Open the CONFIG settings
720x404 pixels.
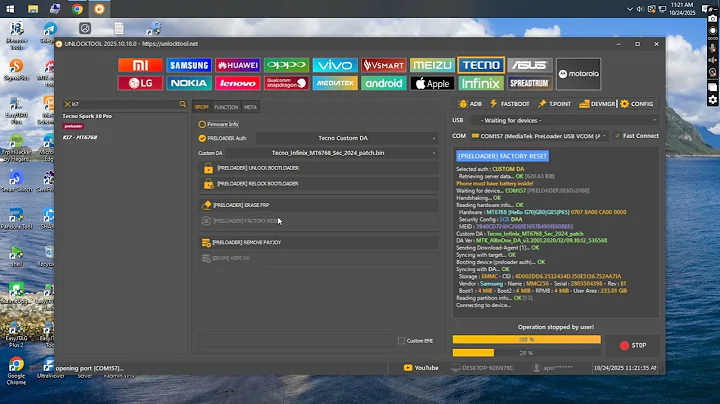pyautogui.click(x=636, y=104)
